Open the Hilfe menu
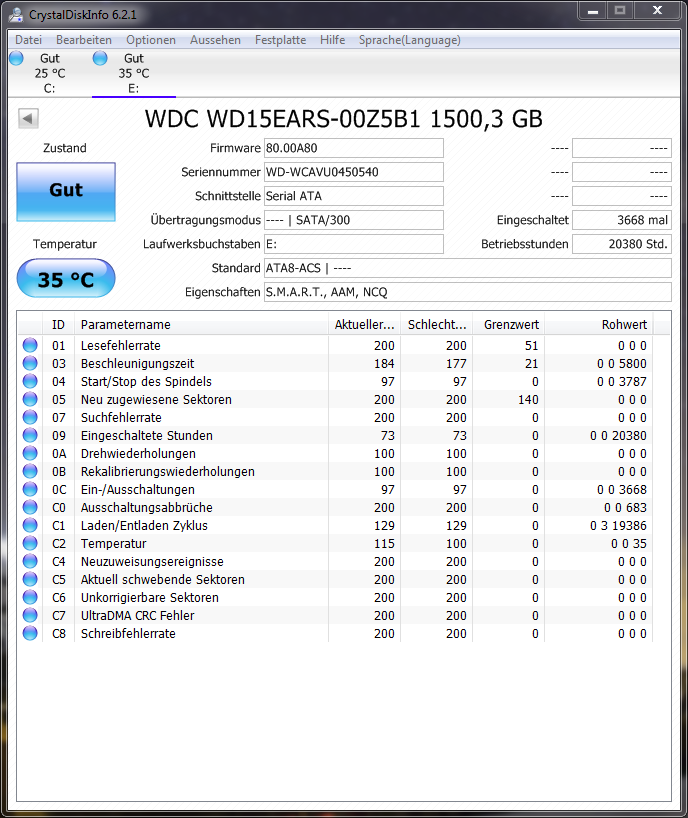 pos(332,40)
